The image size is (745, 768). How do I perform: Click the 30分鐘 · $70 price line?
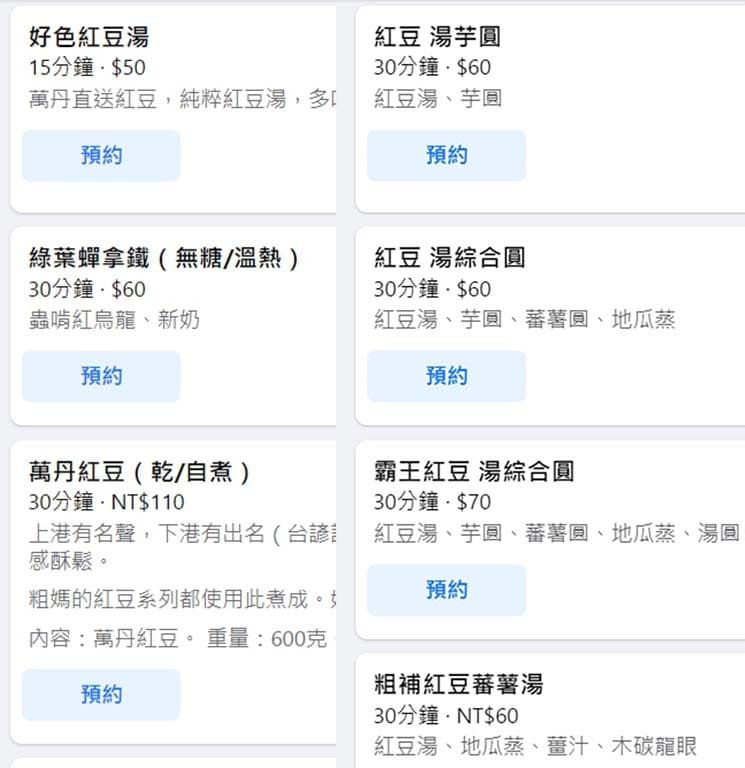433,502
